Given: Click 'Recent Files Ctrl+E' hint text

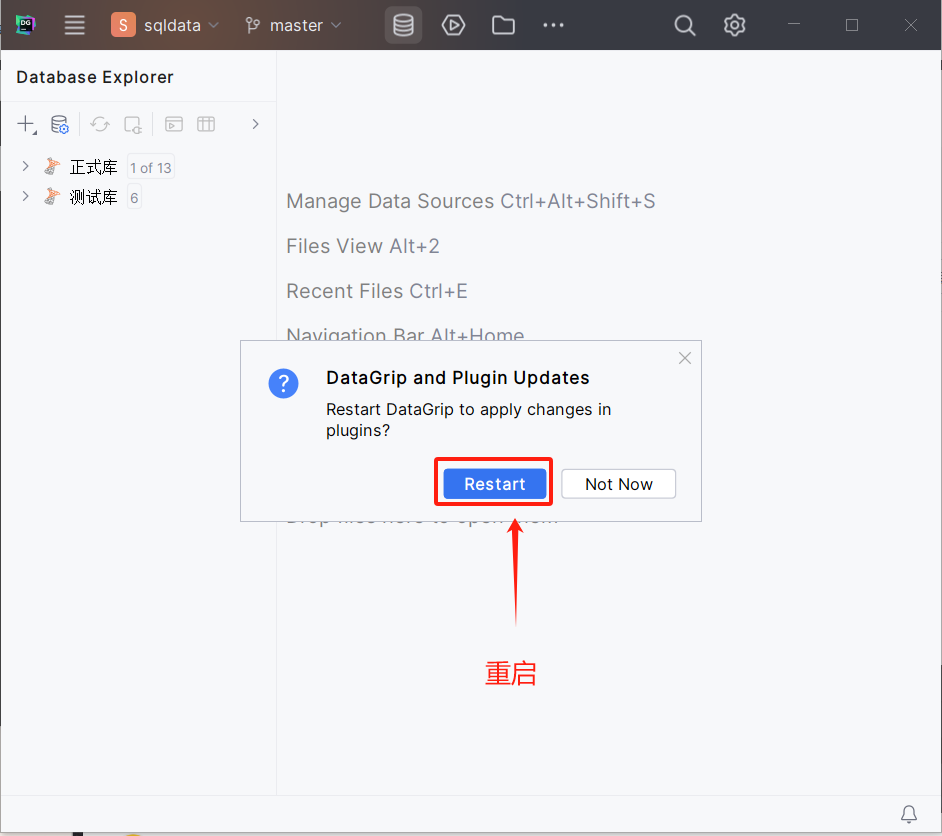Looking at the screenshot, I should click(377, 291).
